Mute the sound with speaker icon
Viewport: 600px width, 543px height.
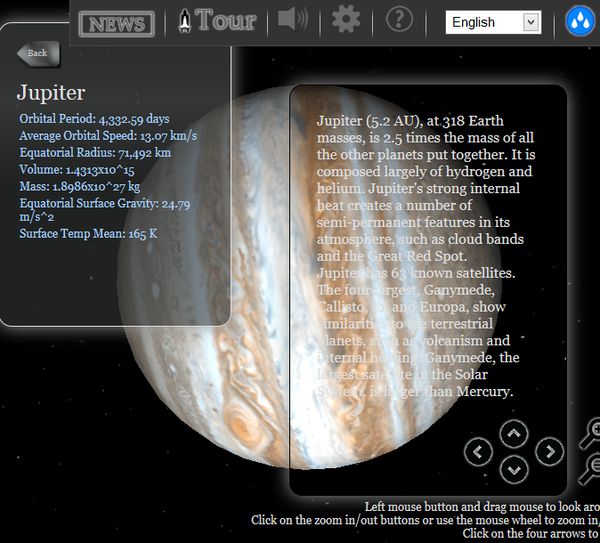click(293, 18)
